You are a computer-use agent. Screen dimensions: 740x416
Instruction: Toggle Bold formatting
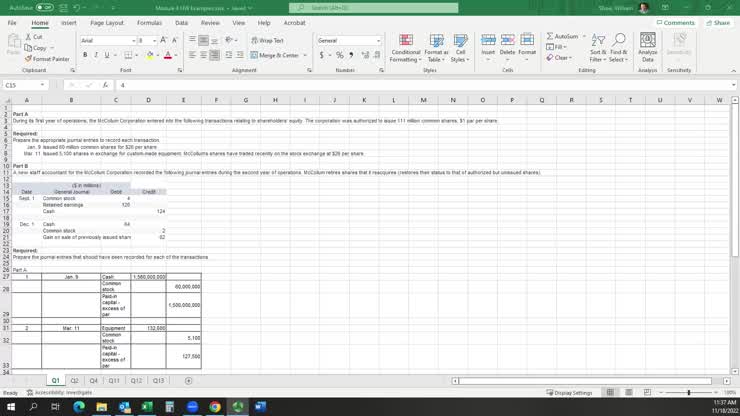pos(85,55)
